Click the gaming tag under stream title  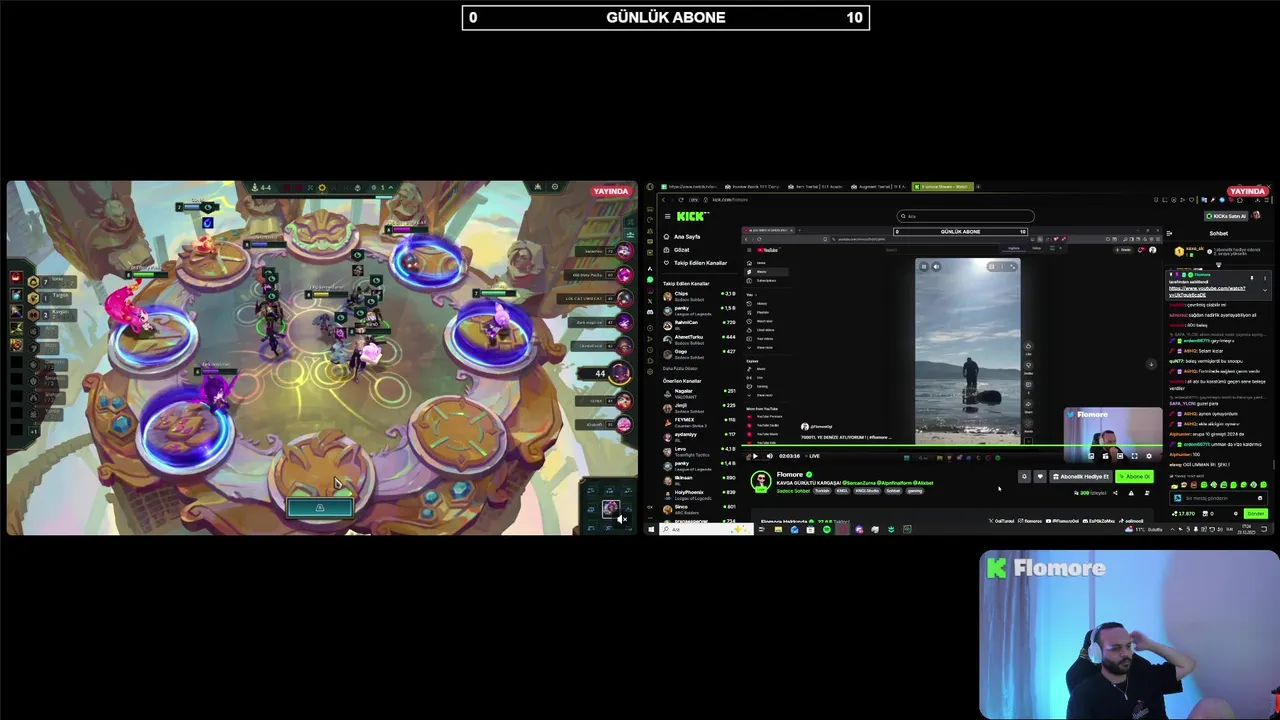[915, 491]
